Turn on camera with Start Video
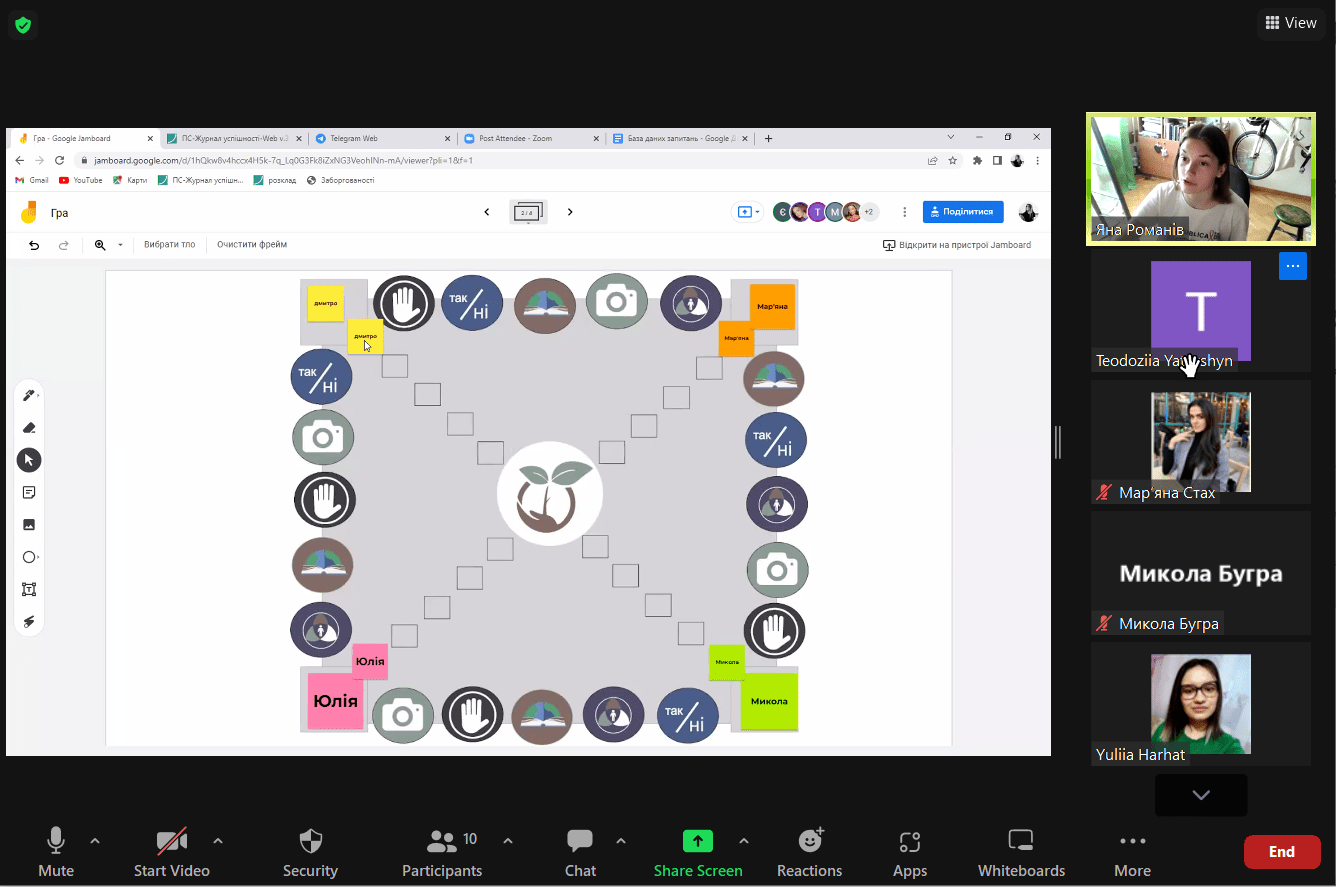Viewport: 1336px width, 887px height. point(172,841)
